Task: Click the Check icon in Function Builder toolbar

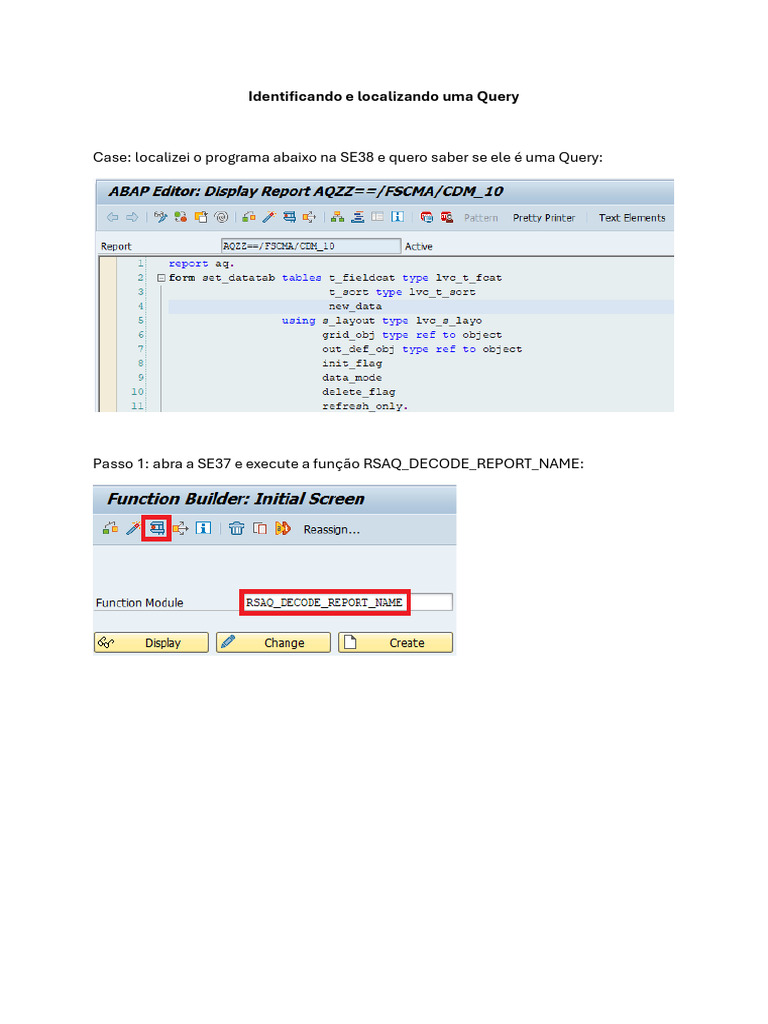Action: point(110,528)
